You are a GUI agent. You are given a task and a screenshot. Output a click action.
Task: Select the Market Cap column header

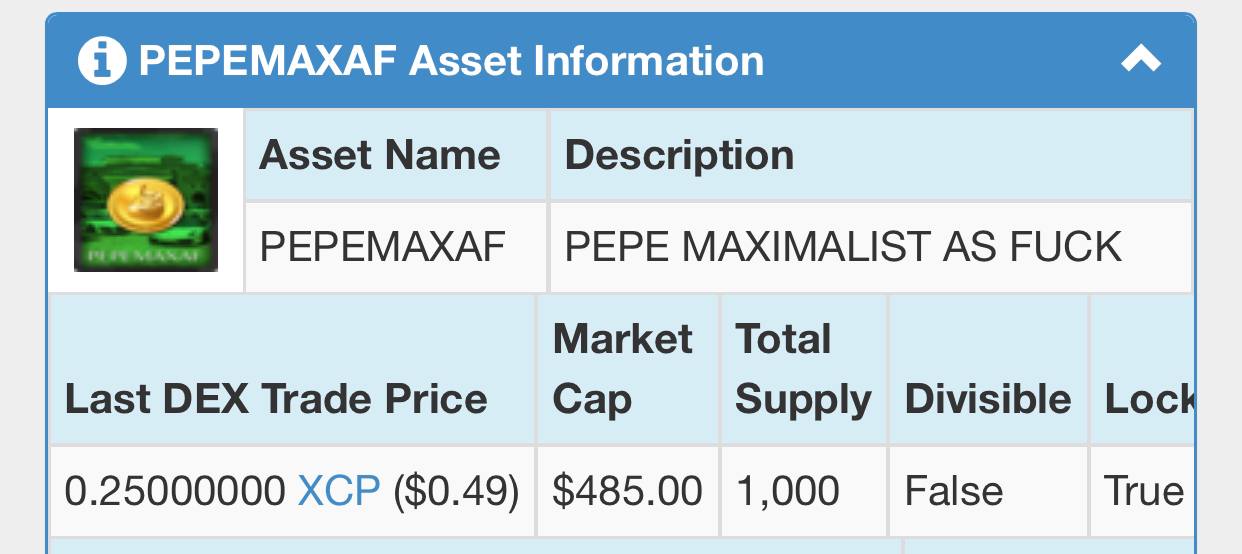coord(622,369)
